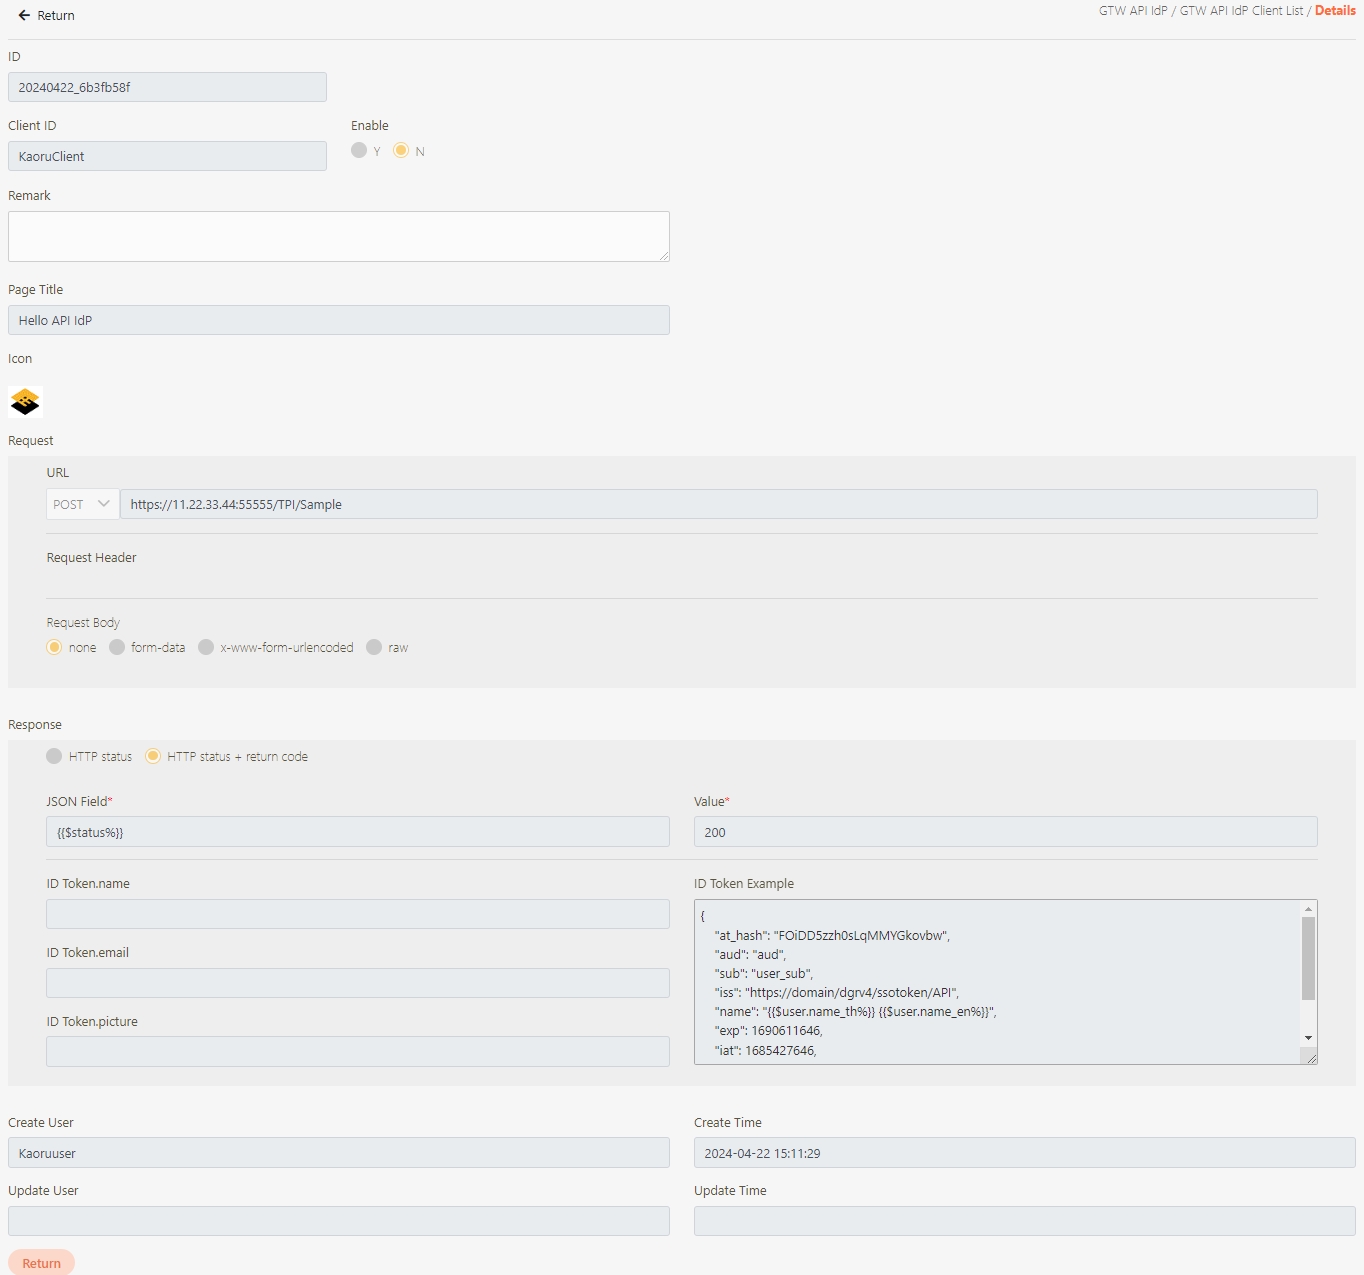1364x1275 pixels.
Task: Select the Enable Y radio button
Action: pos(359,151)
